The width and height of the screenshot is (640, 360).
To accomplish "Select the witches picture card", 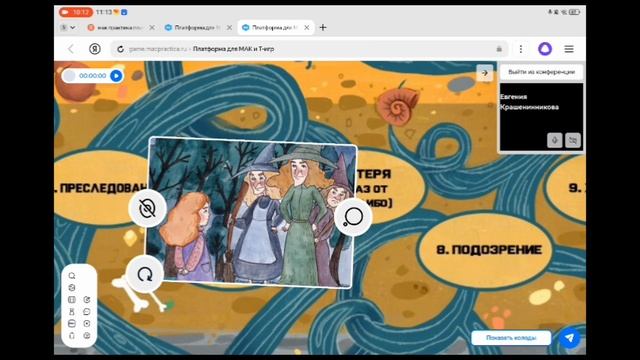I will (x=251, y=212).
